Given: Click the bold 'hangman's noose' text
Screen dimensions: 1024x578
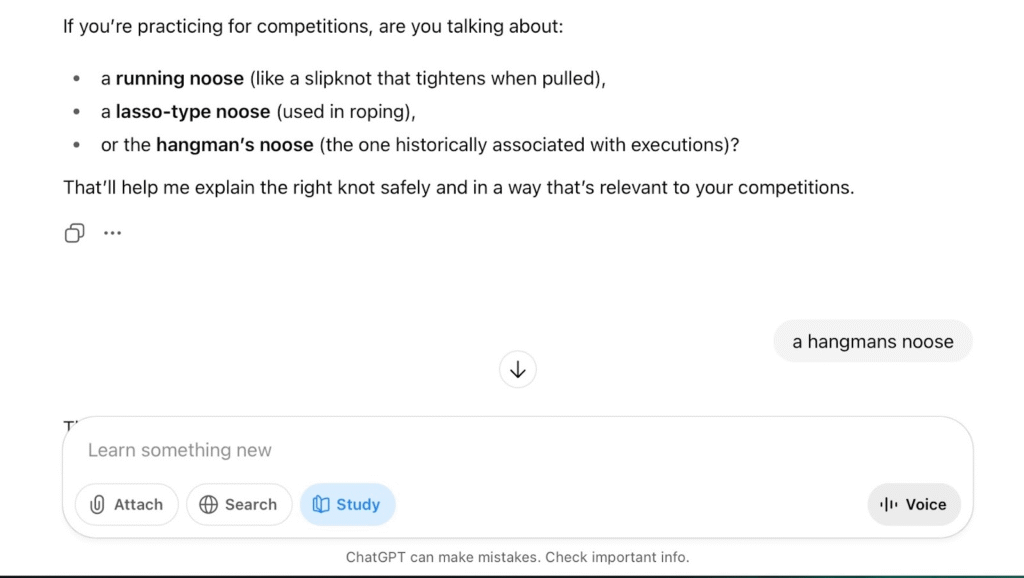Looking at the screenshot, I should point(234,145).
